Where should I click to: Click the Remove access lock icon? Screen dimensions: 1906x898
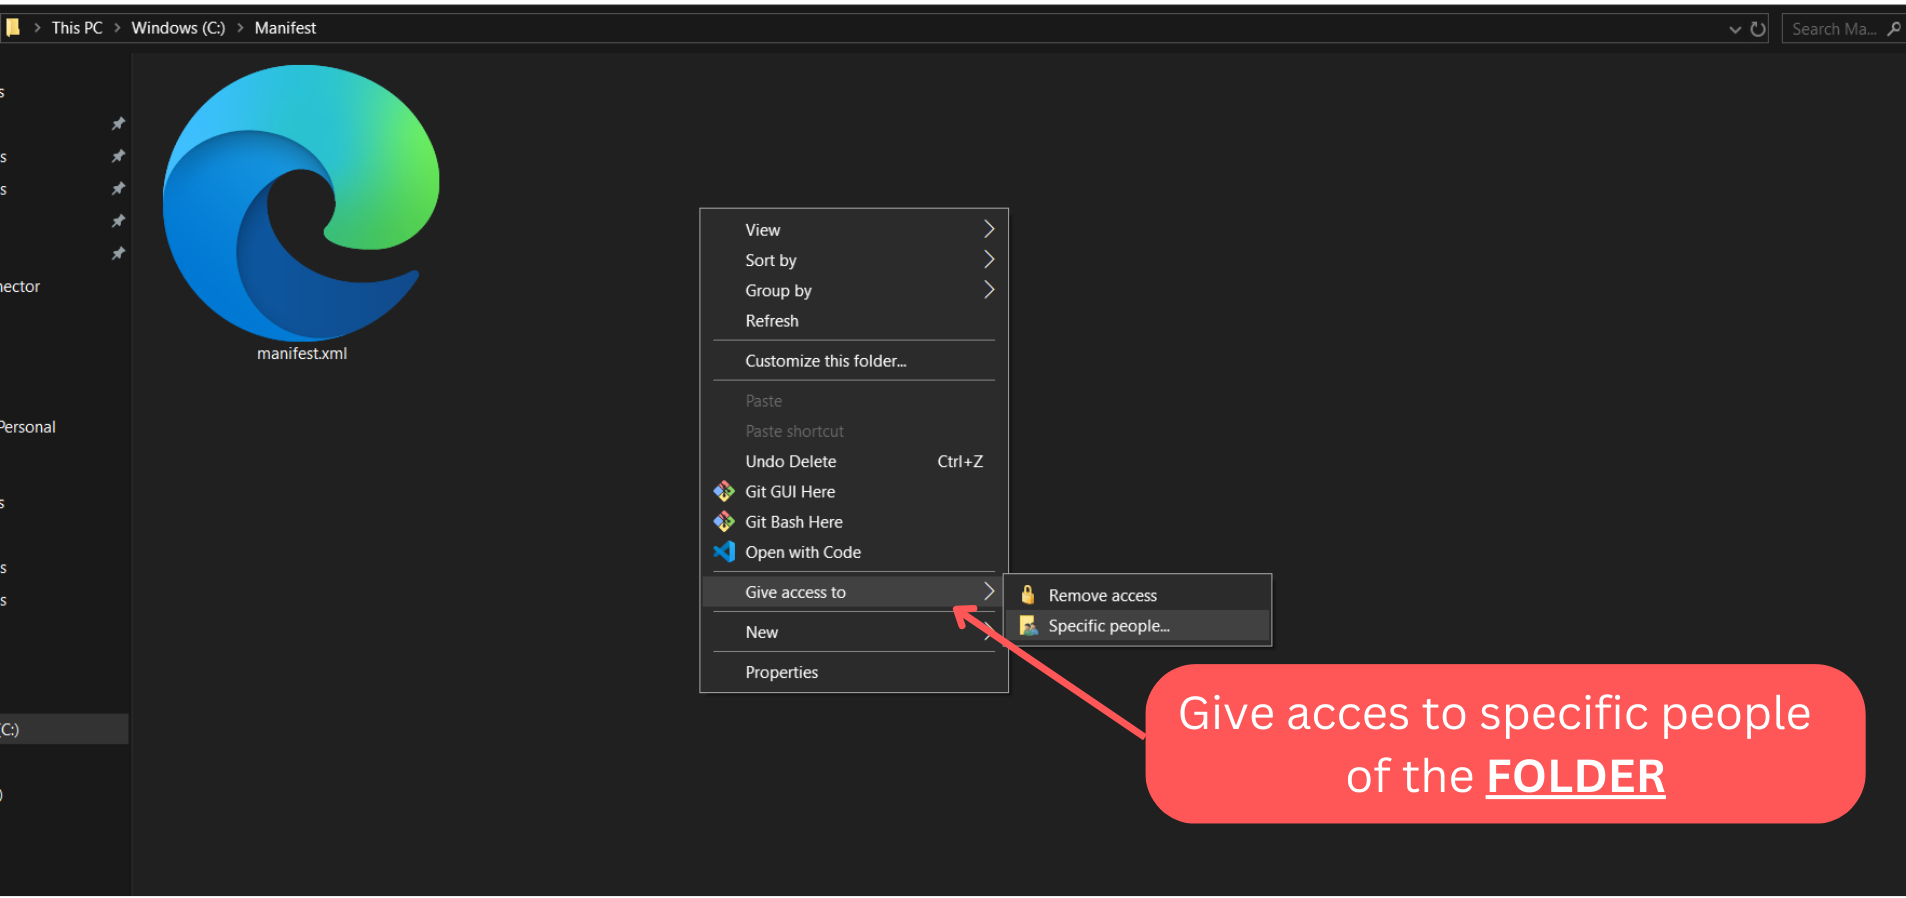point(1027,595)
